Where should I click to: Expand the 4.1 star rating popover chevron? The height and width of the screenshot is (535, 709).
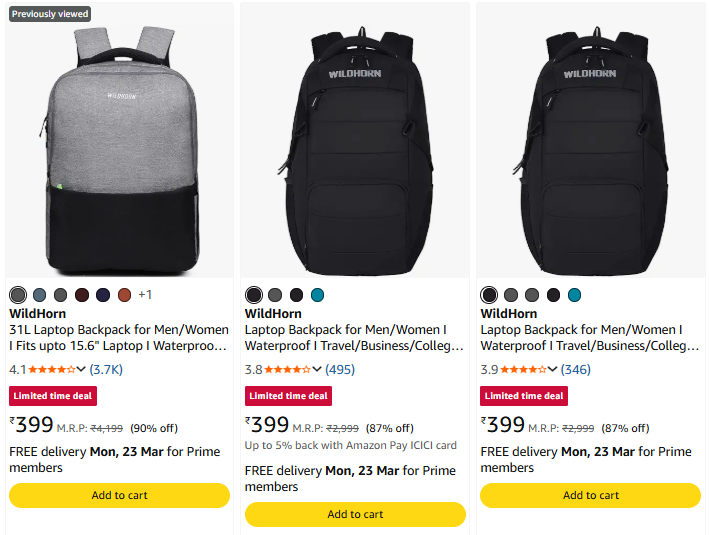pos(81,369)
